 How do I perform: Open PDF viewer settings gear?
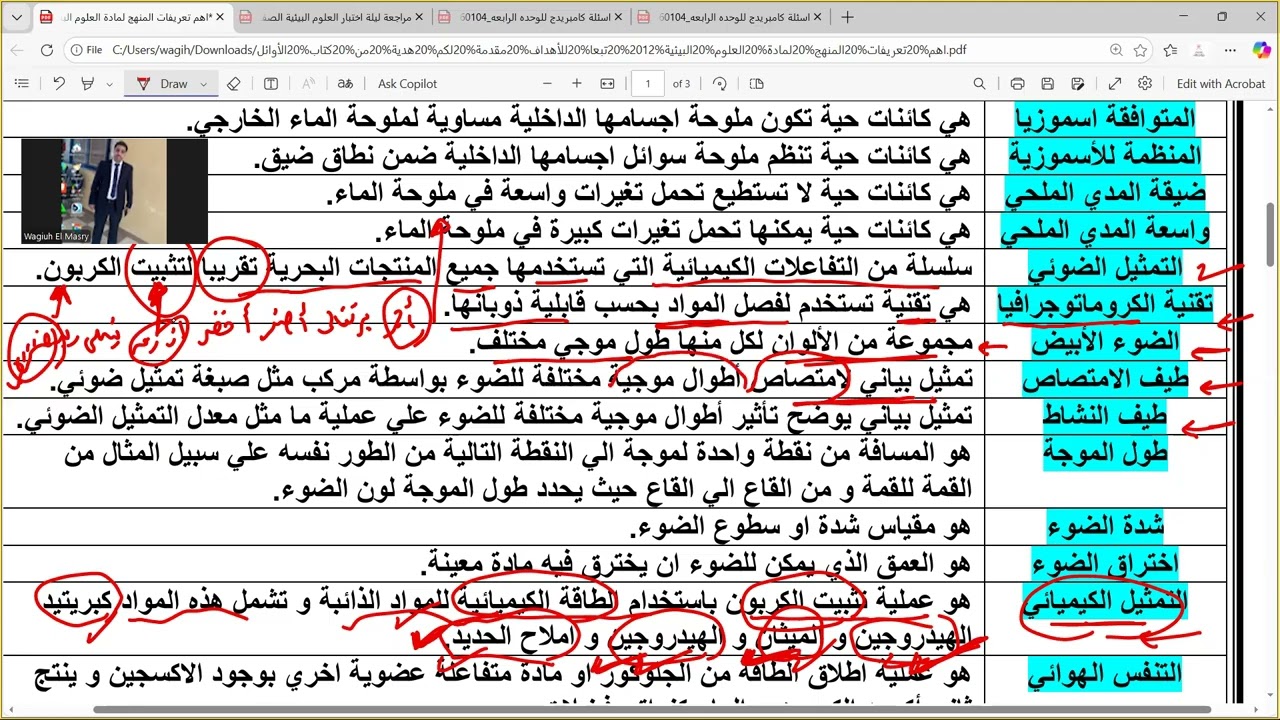[1145, 84]
